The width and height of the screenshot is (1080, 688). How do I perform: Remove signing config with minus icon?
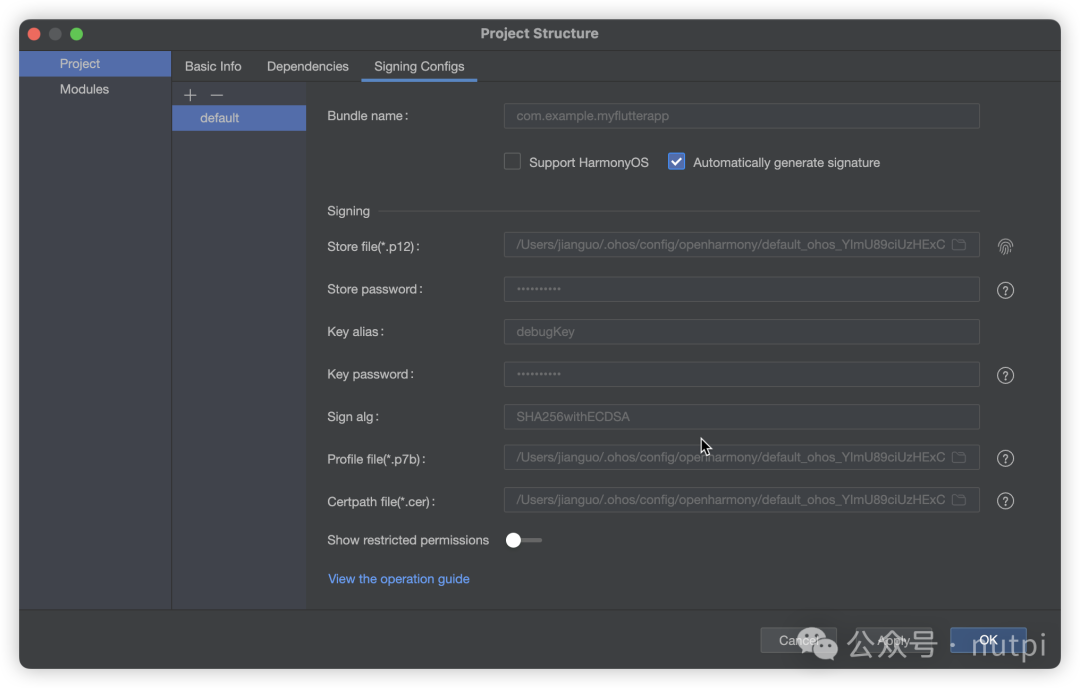[217, 95]
